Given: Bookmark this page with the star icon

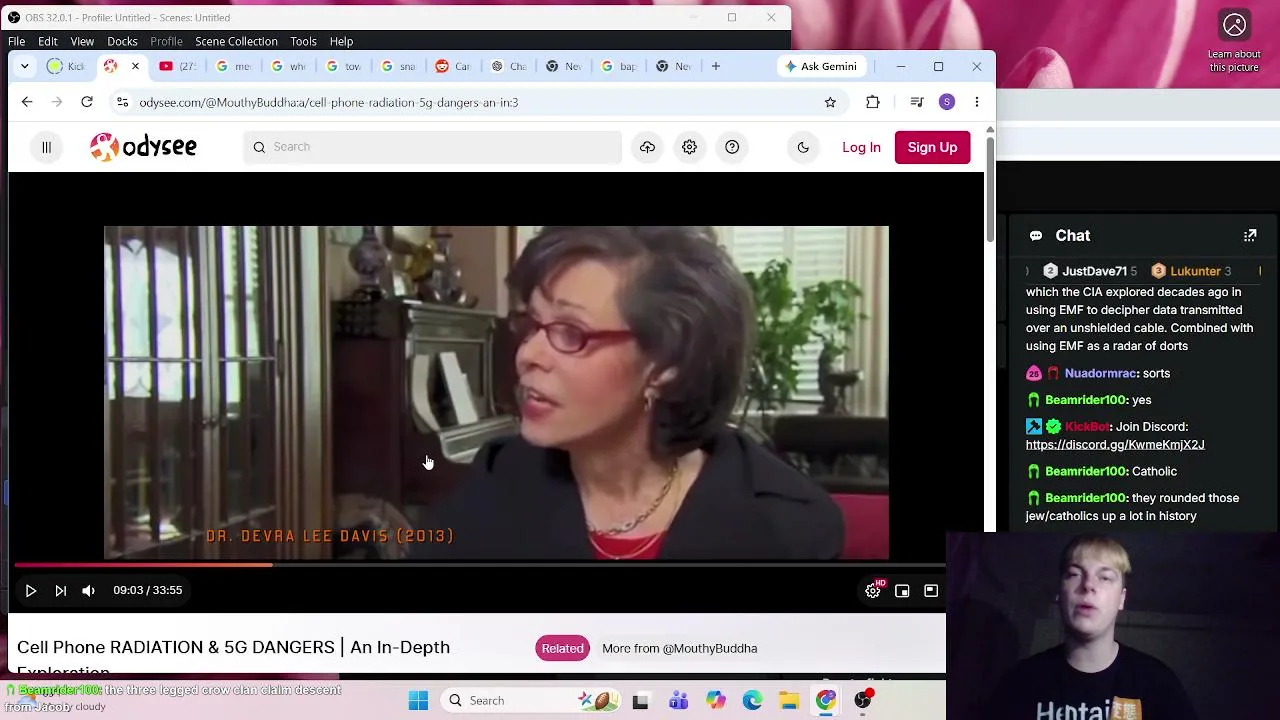Looking at the screenshot, I should [x=830, y=102].
